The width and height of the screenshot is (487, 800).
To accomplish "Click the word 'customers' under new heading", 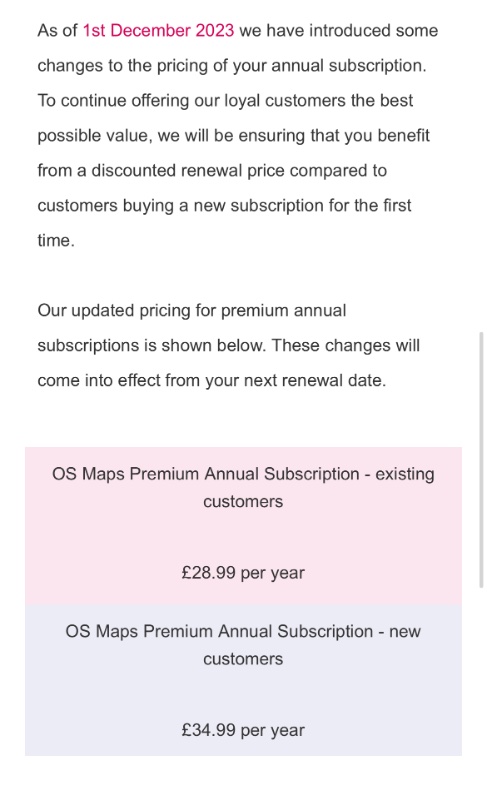I will click(243, 659).
